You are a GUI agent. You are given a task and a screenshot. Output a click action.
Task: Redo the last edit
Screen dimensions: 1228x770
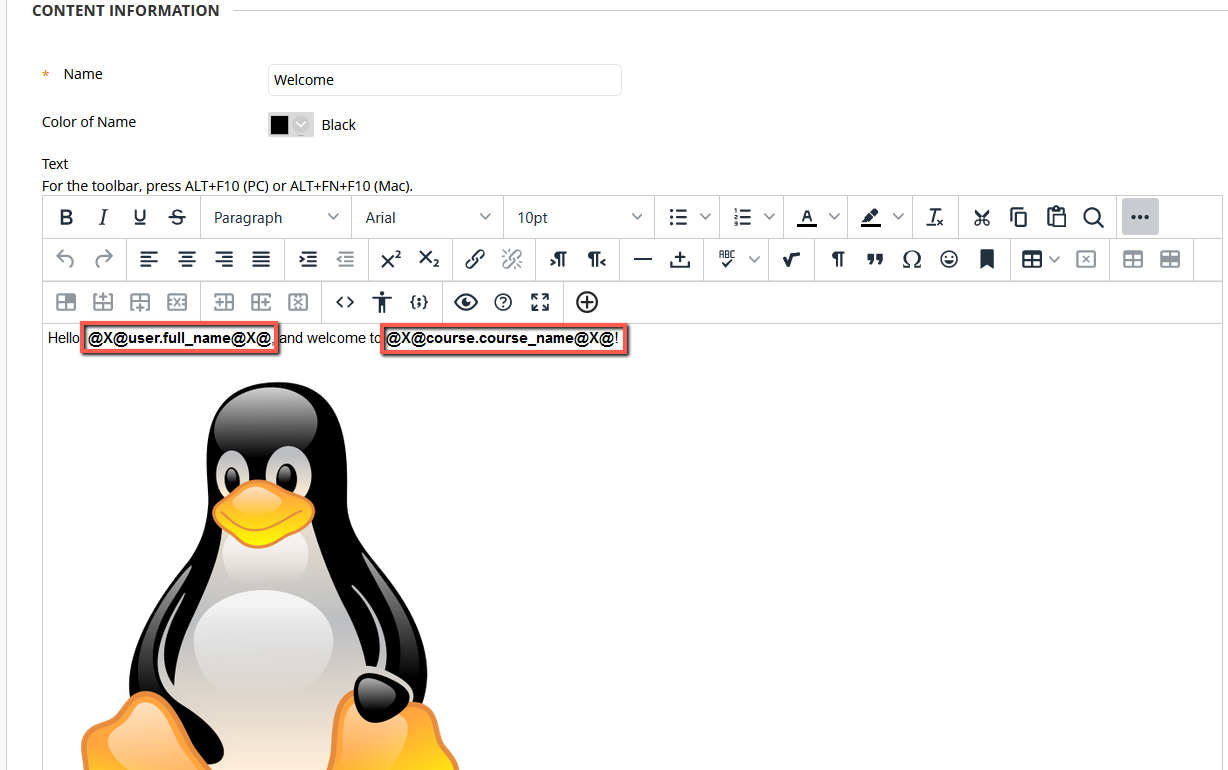pos(103,259)
